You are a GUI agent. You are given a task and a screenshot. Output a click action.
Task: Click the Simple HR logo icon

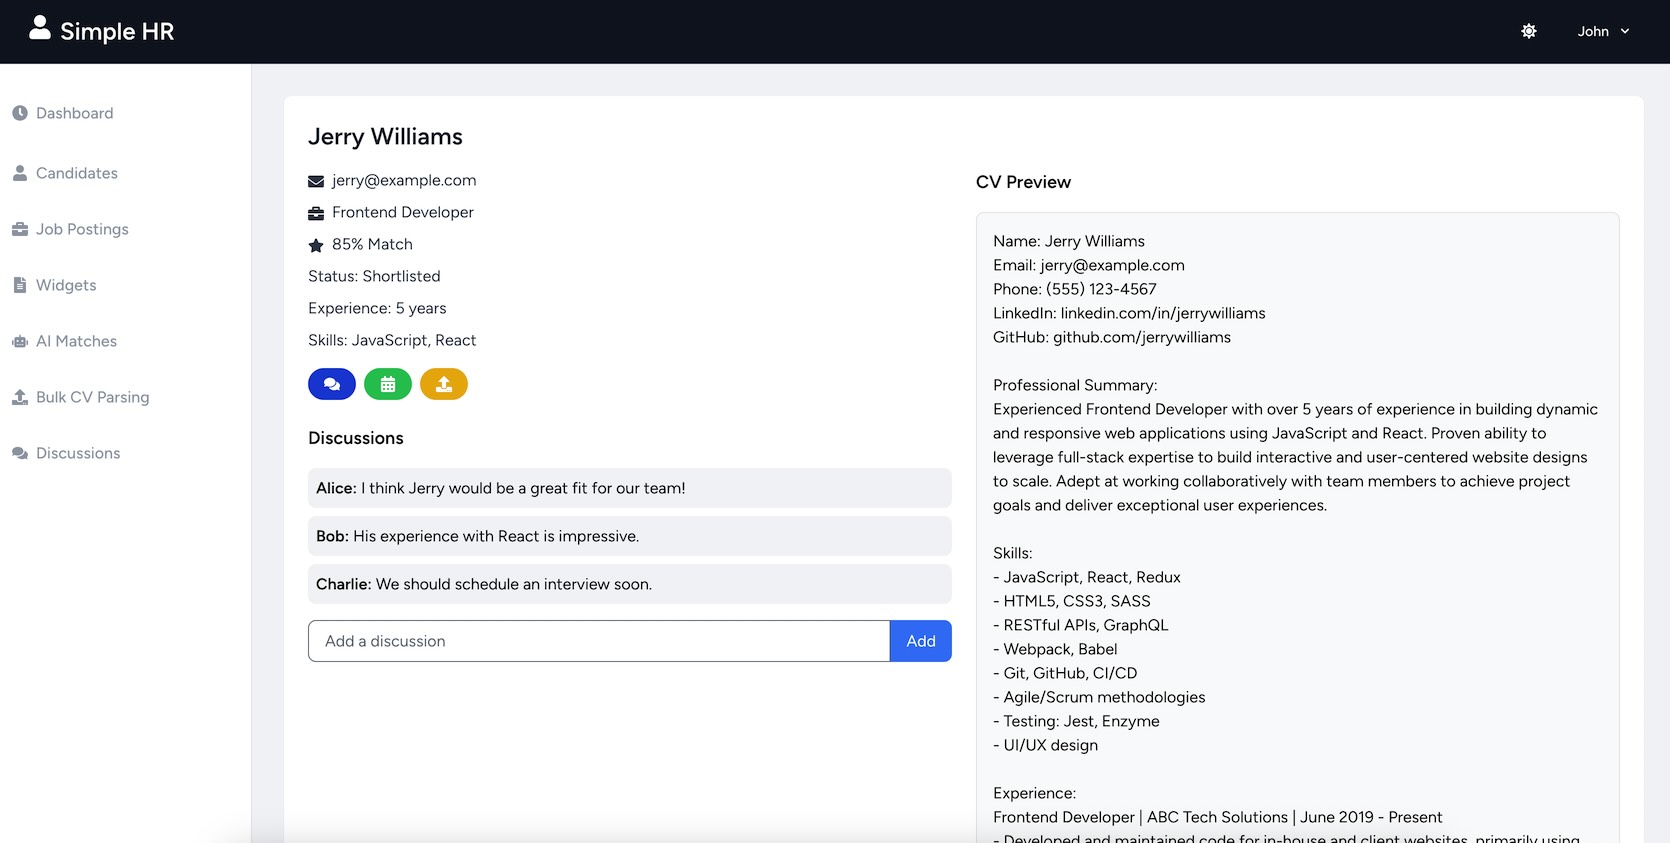point(40,28)
